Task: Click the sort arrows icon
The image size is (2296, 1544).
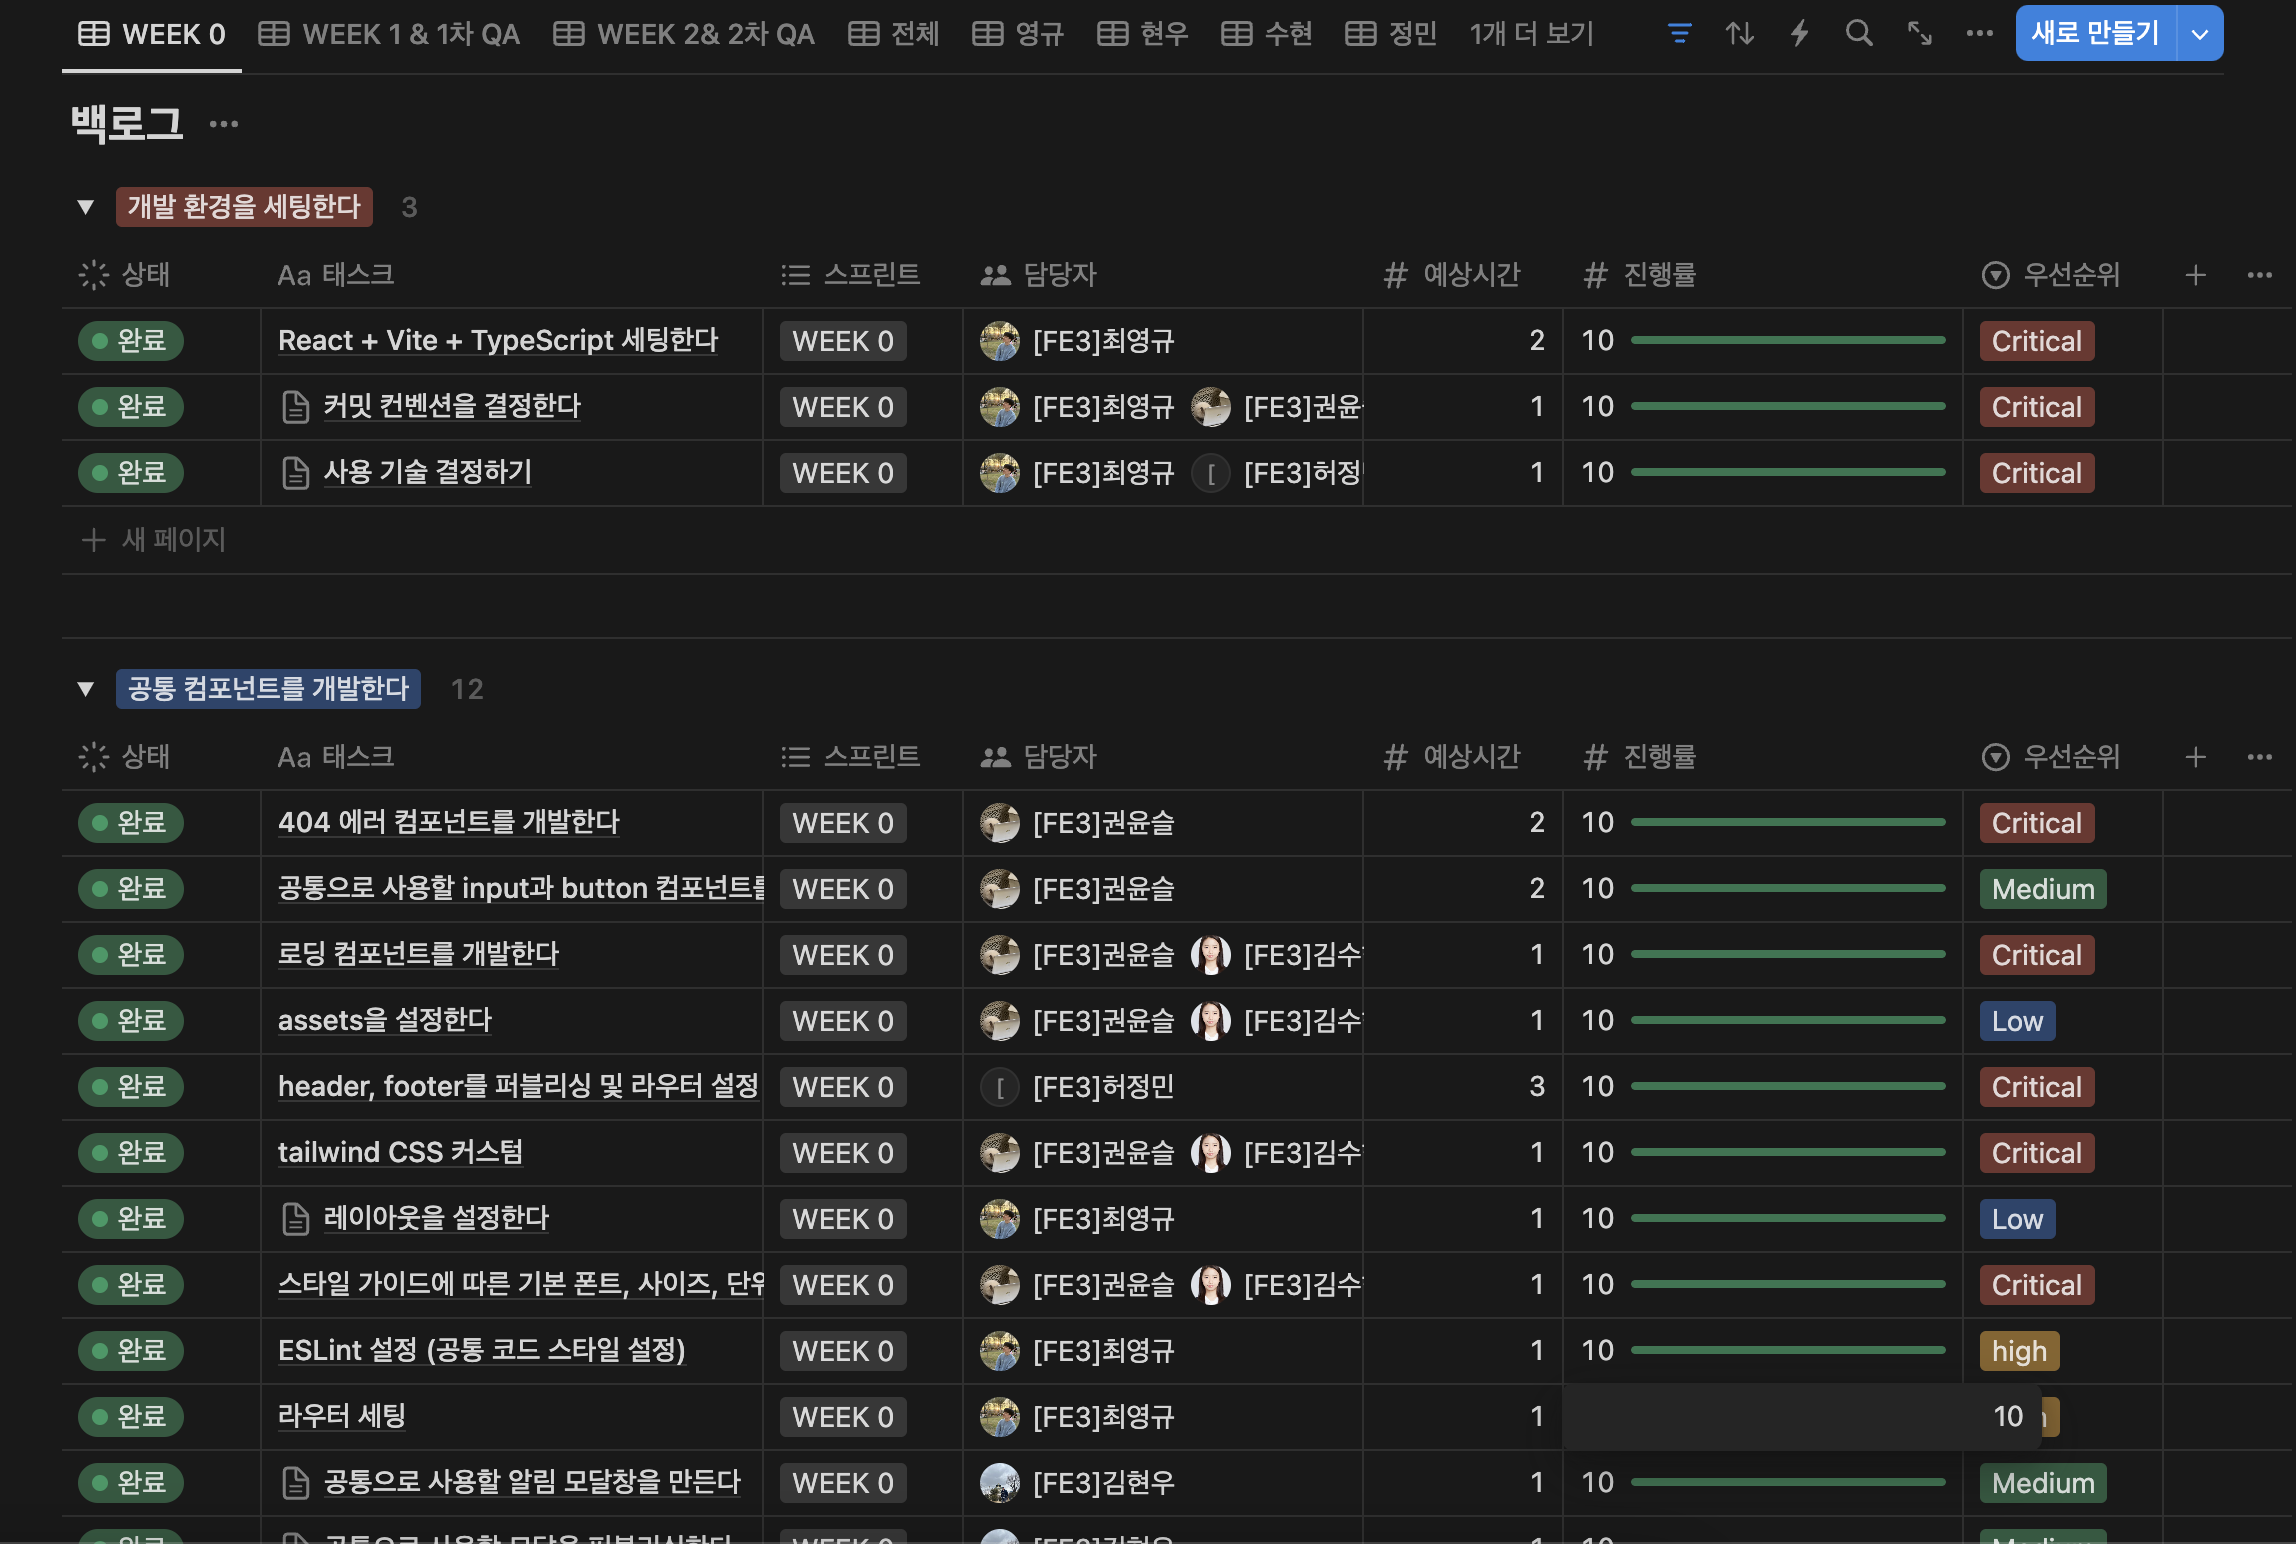Action: tap(1739, 34)
